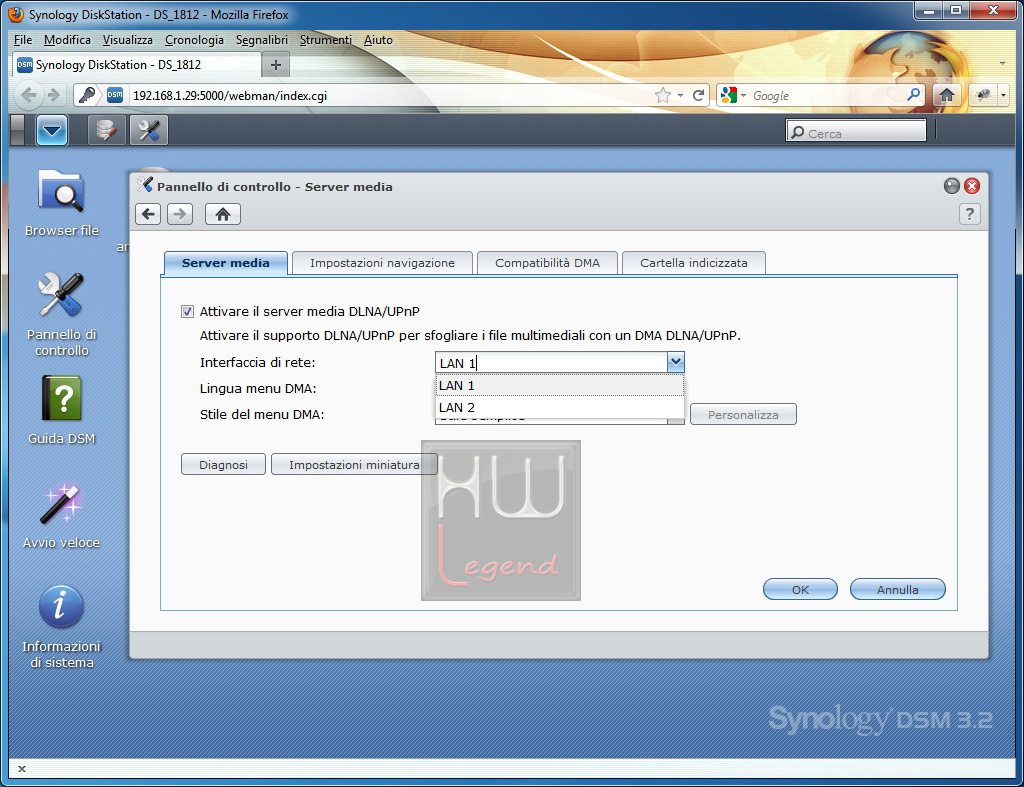Open Pannello di controllo desktop icon
The width and height of the screenshot is (1024, 787).
pos(61,313)
